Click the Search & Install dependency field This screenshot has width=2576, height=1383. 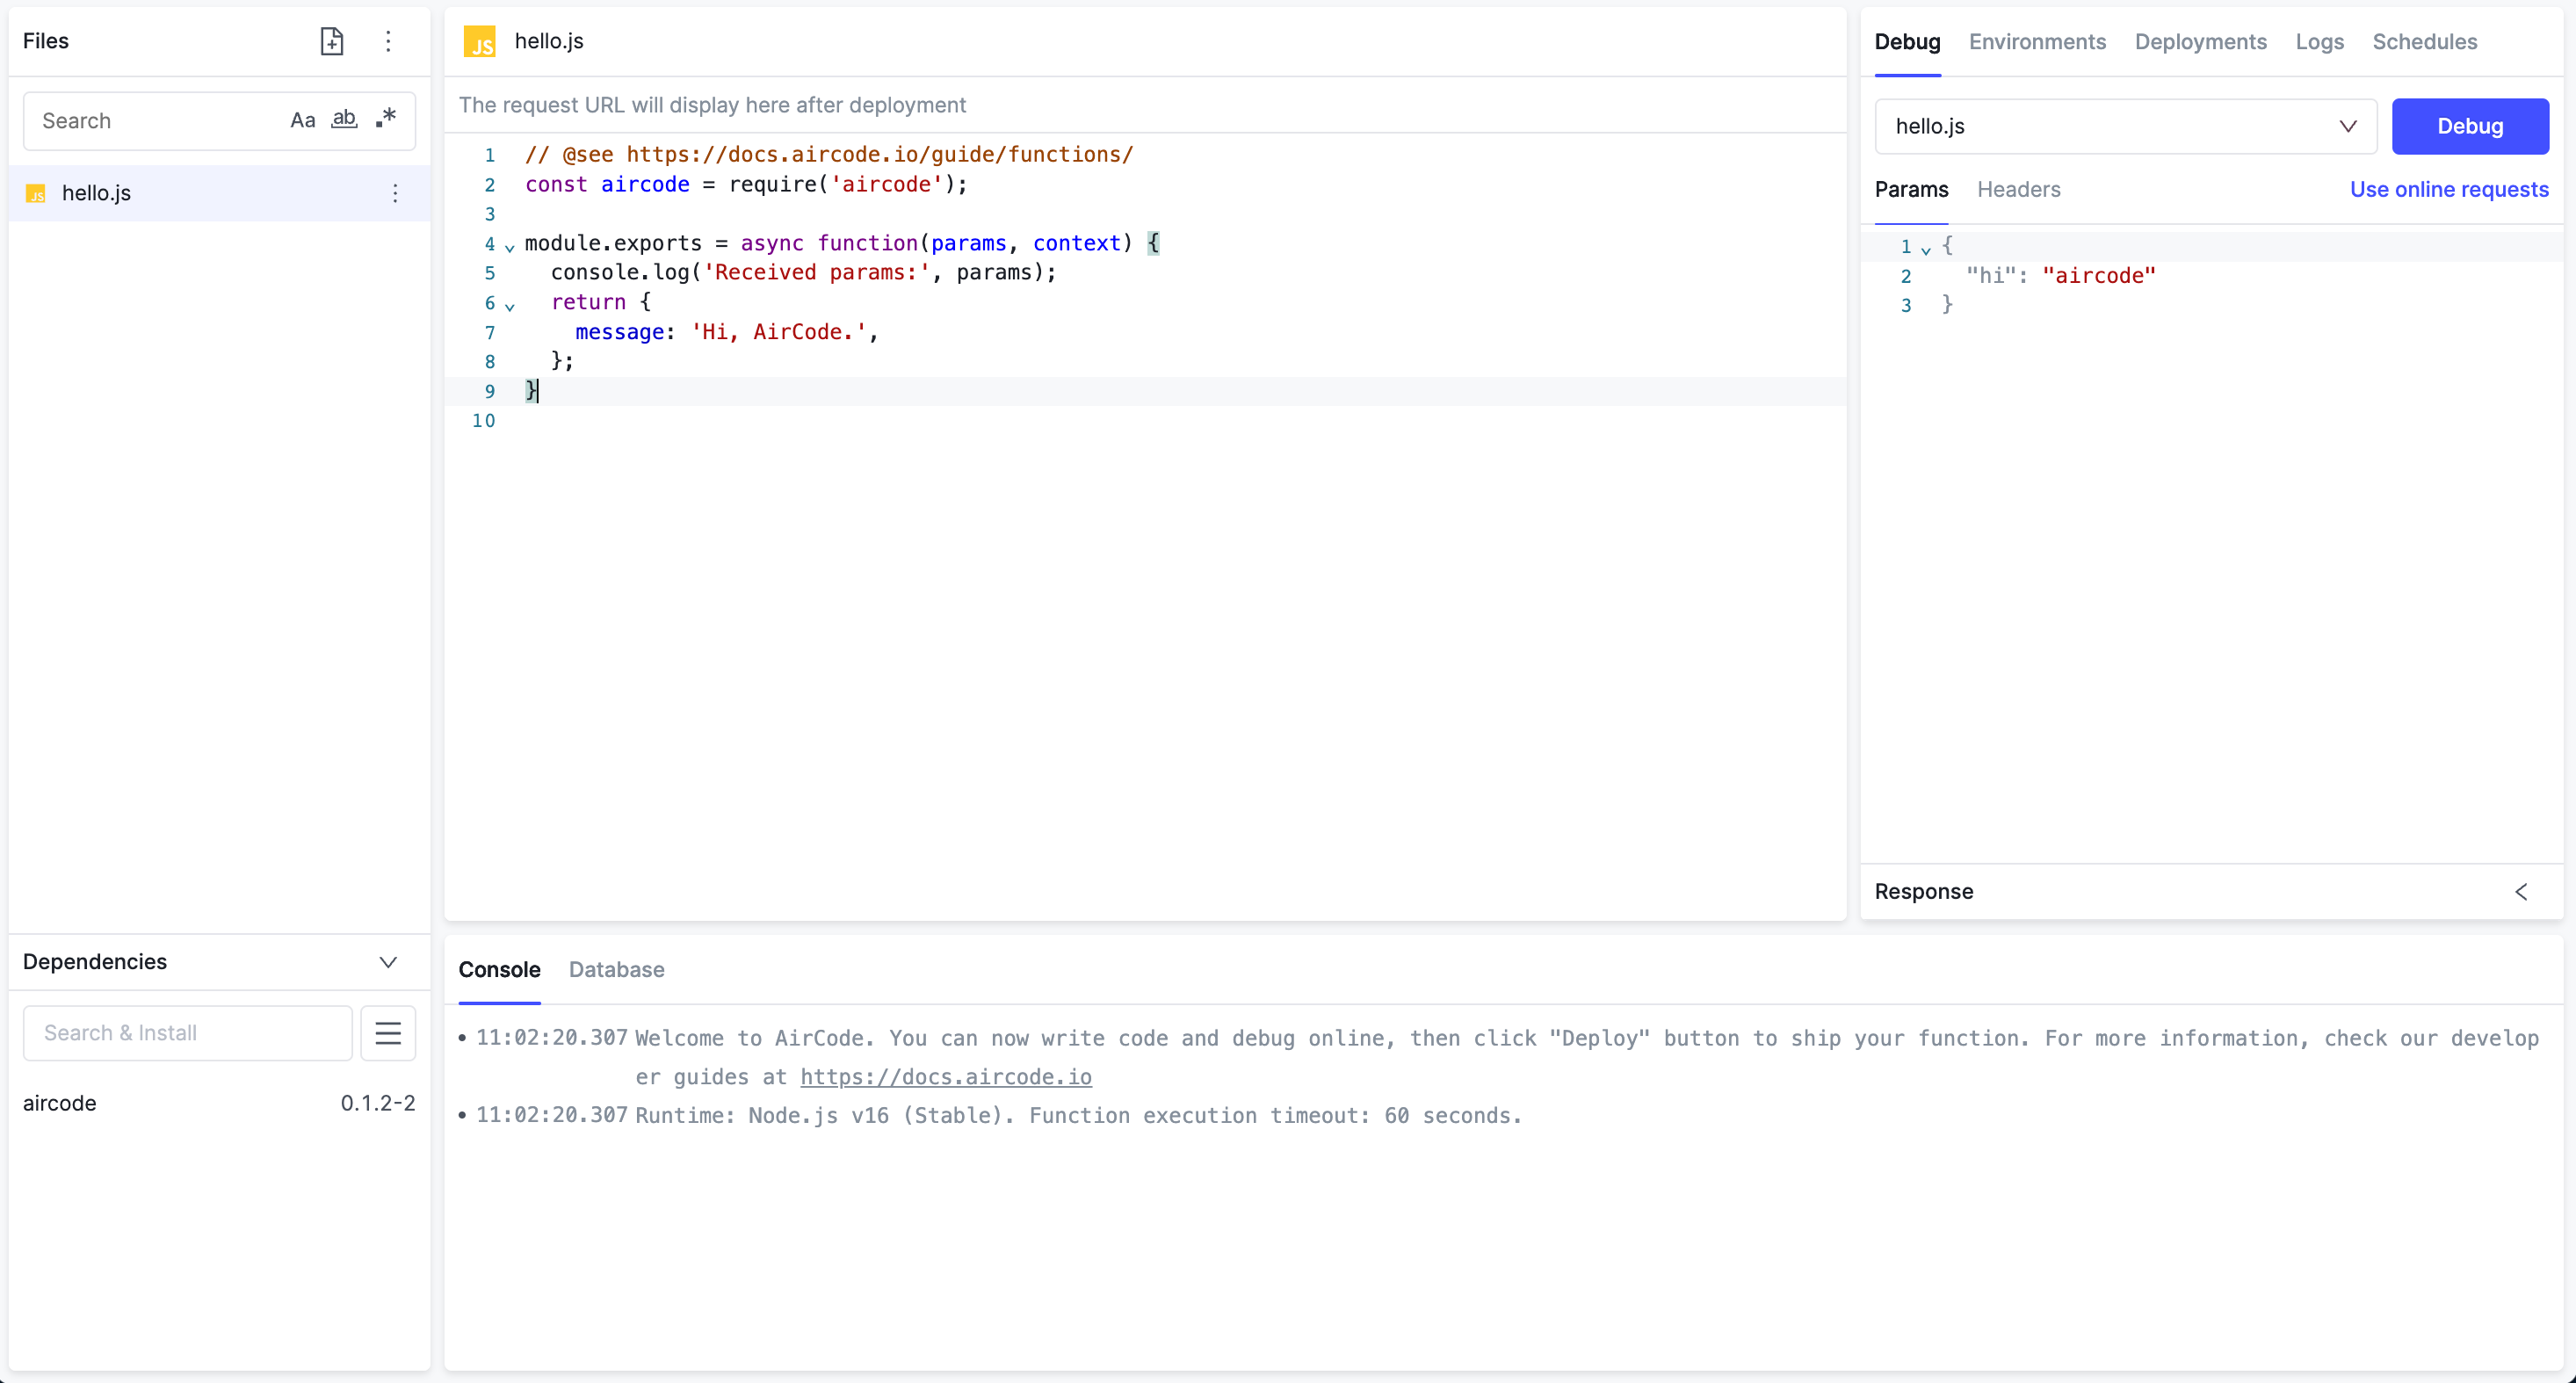click(x=188, y=1033)
